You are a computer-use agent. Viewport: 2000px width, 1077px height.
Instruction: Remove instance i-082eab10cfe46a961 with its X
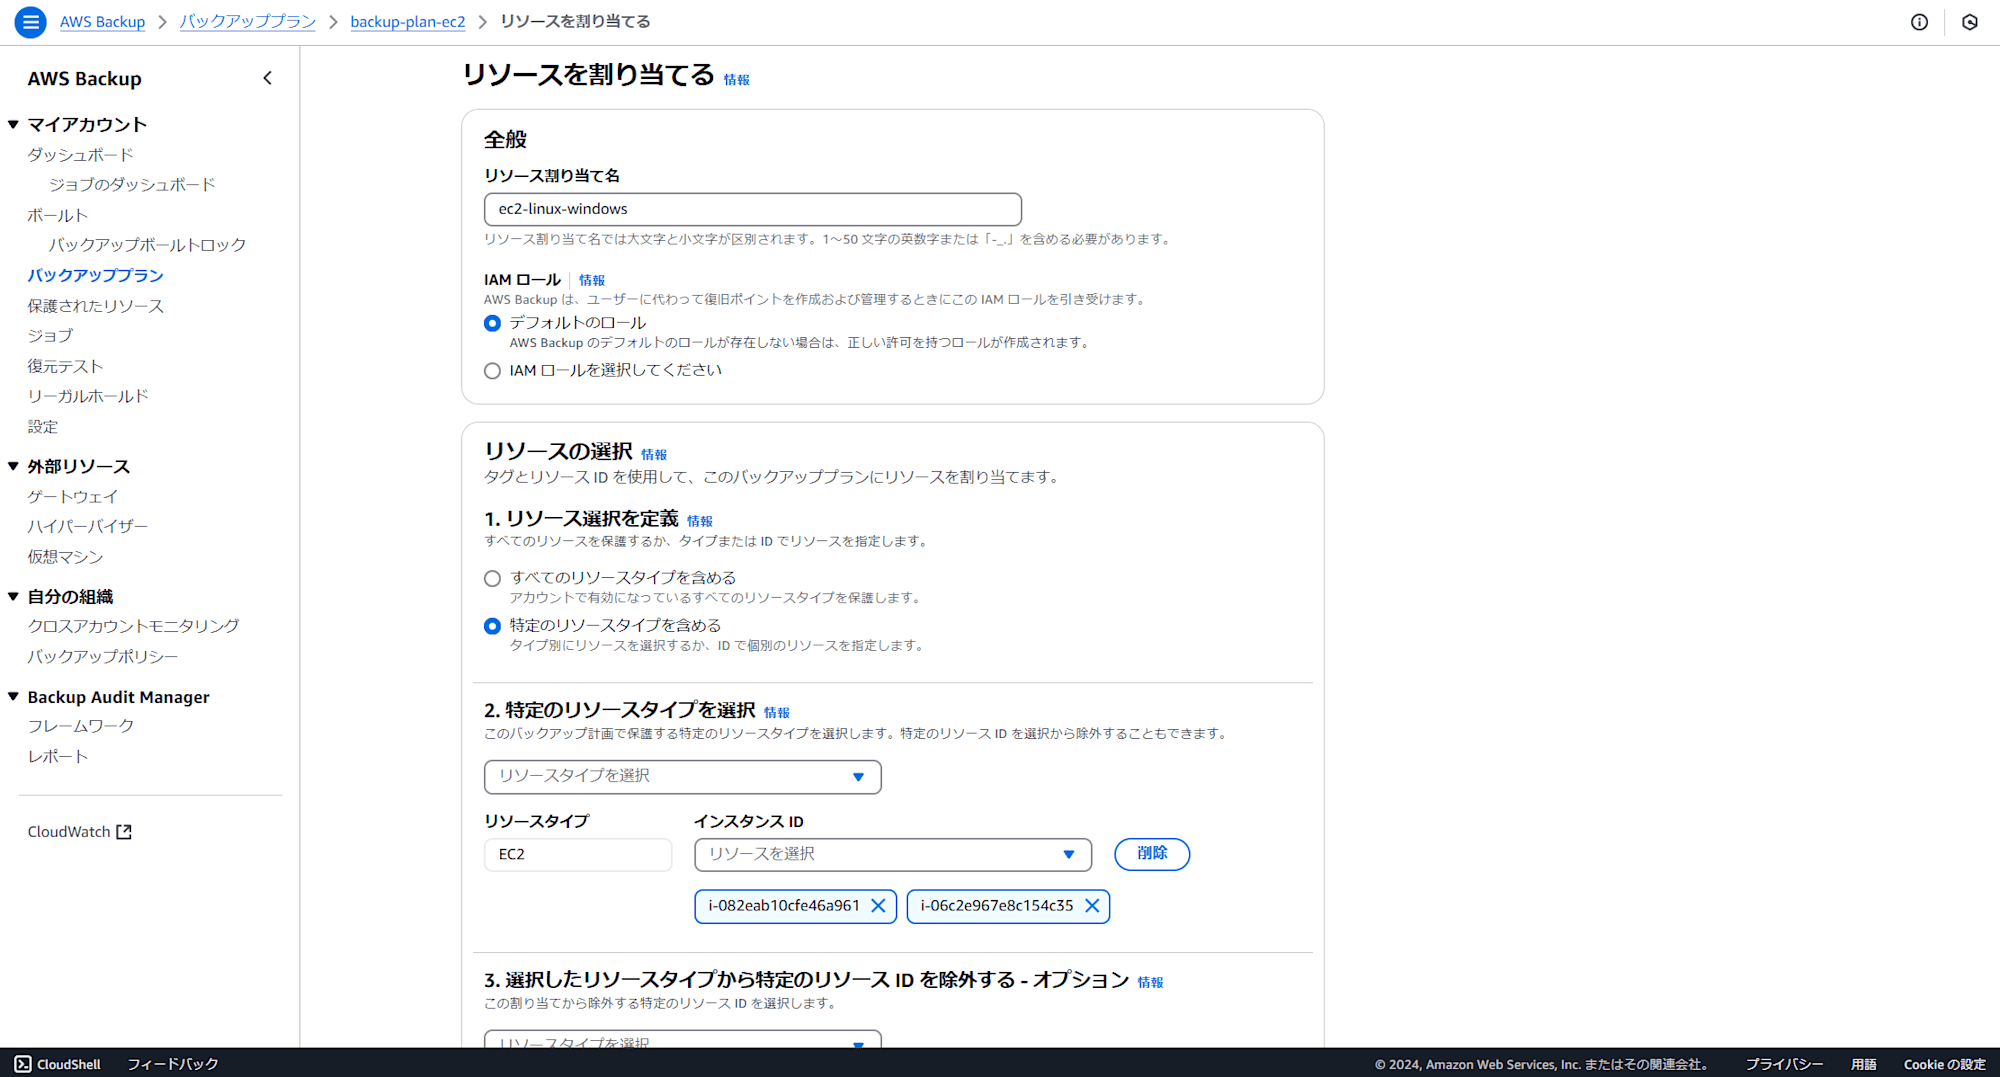878,906
